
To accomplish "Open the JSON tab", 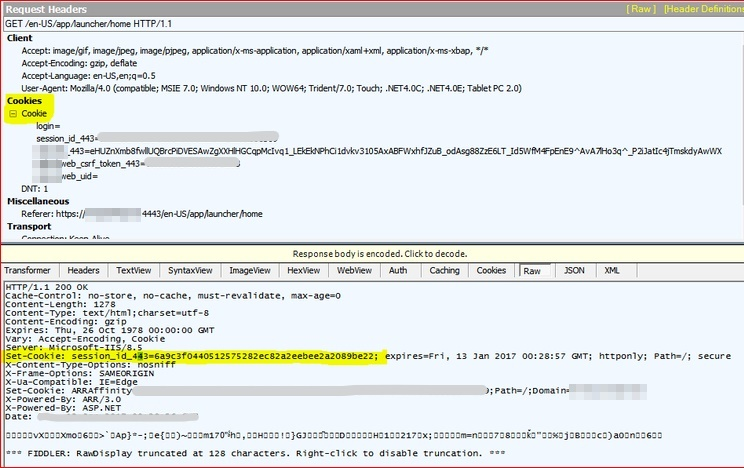I will click(x=574, y=271).
